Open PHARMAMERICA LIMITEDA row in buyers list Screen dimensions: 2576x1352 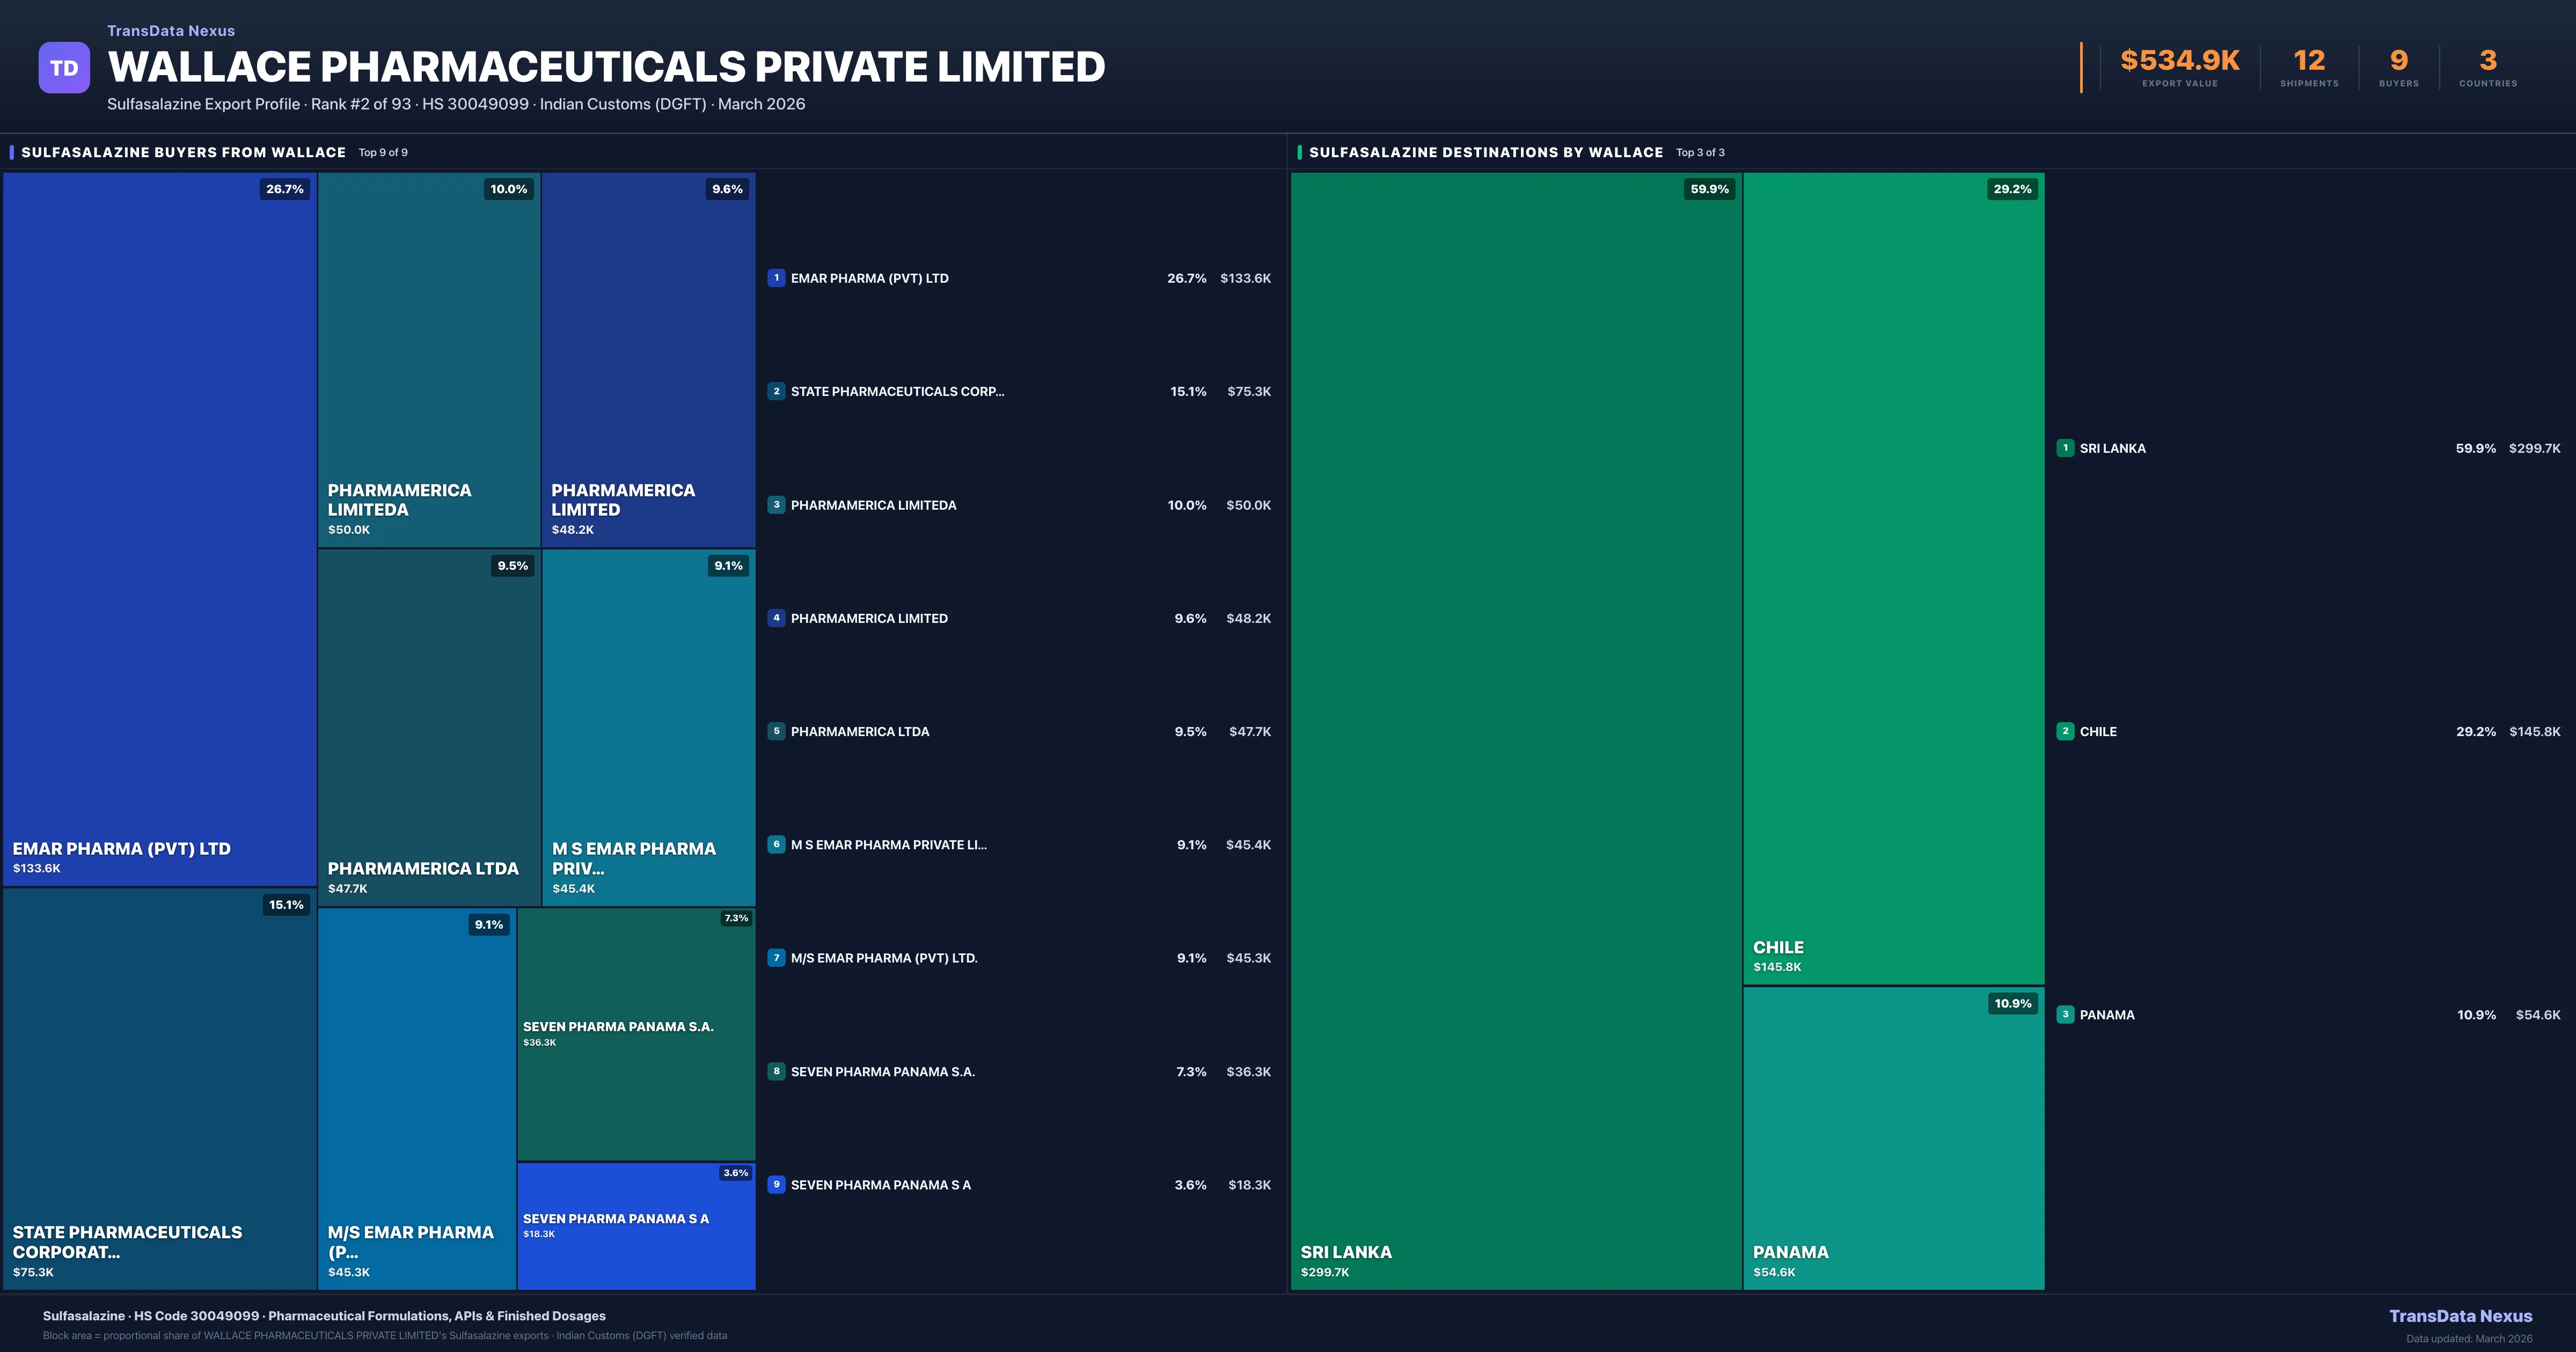click(x=873, y=505)
